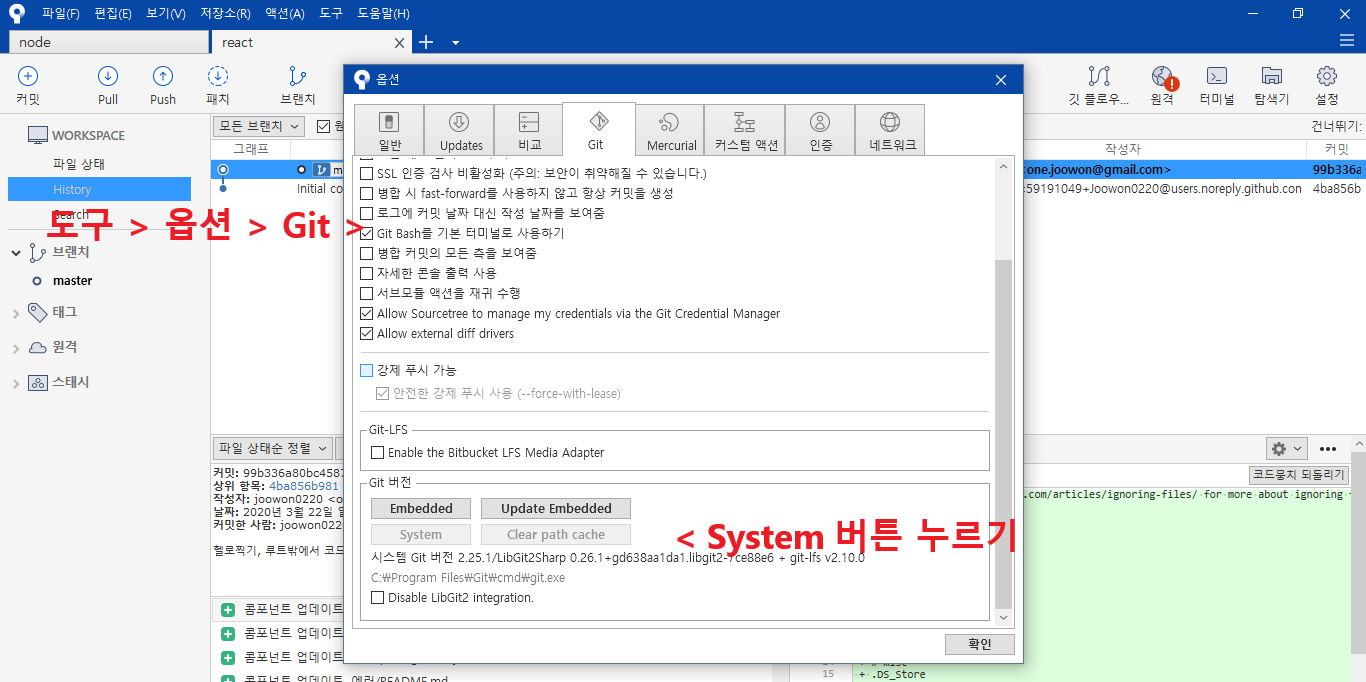Open the Git-flow (깃 플로우) toolbar icon
This screenshot has width=1366, height=682.
(1099, 76)
